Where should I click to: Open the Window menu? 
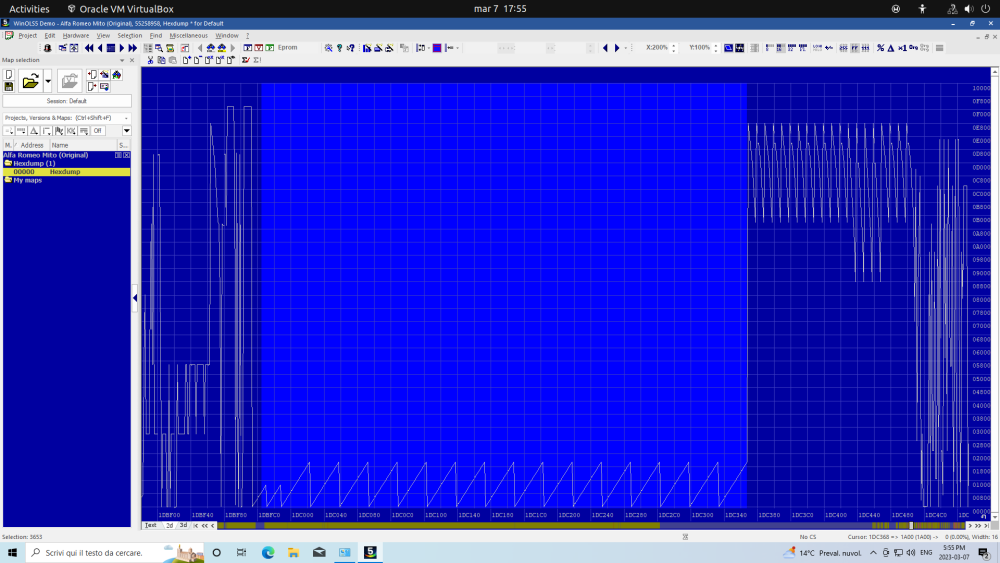point(226,36)
